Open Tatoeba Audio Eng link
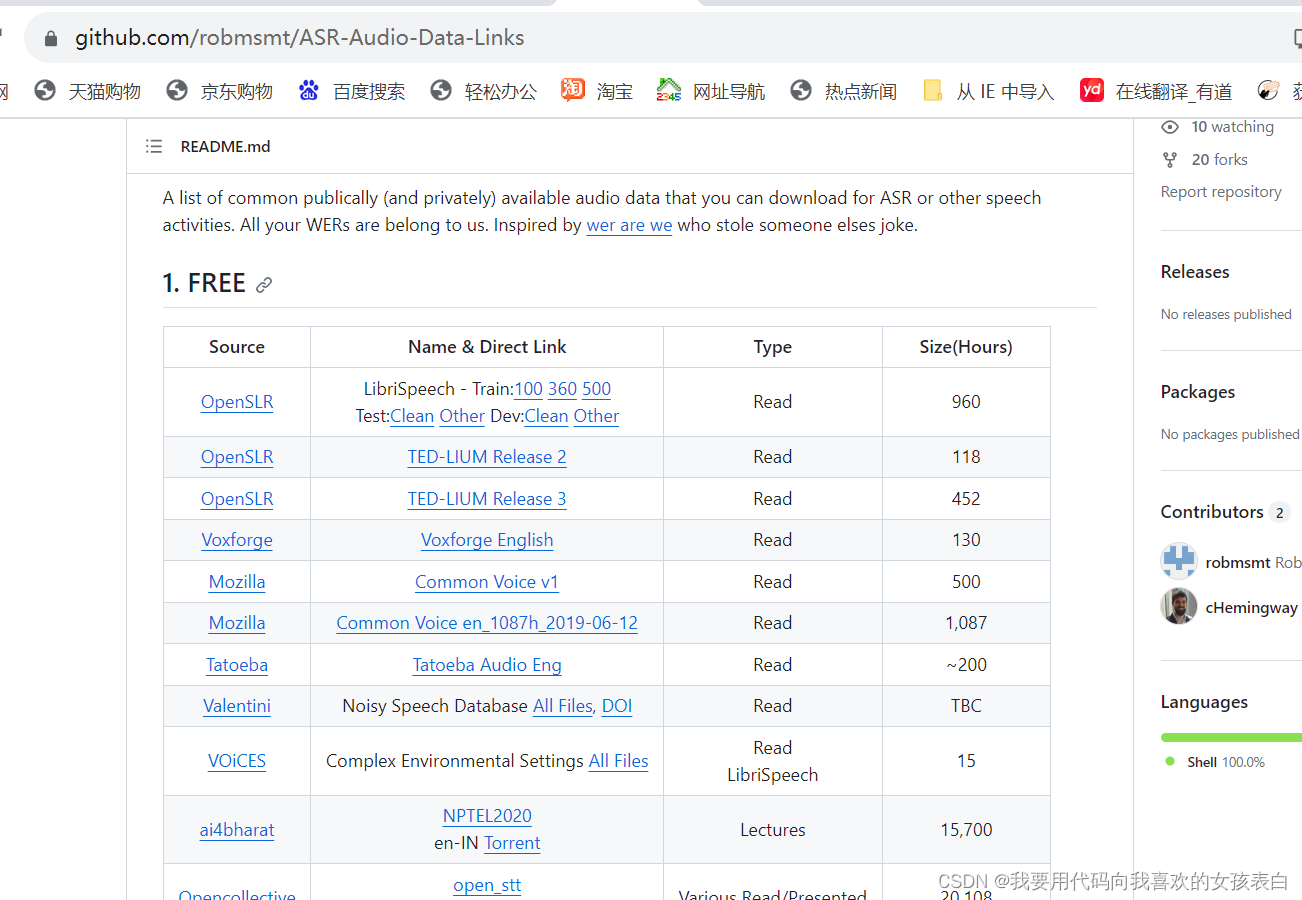Viewport: 1302px width, 900px height. click(x=487, y=665)
